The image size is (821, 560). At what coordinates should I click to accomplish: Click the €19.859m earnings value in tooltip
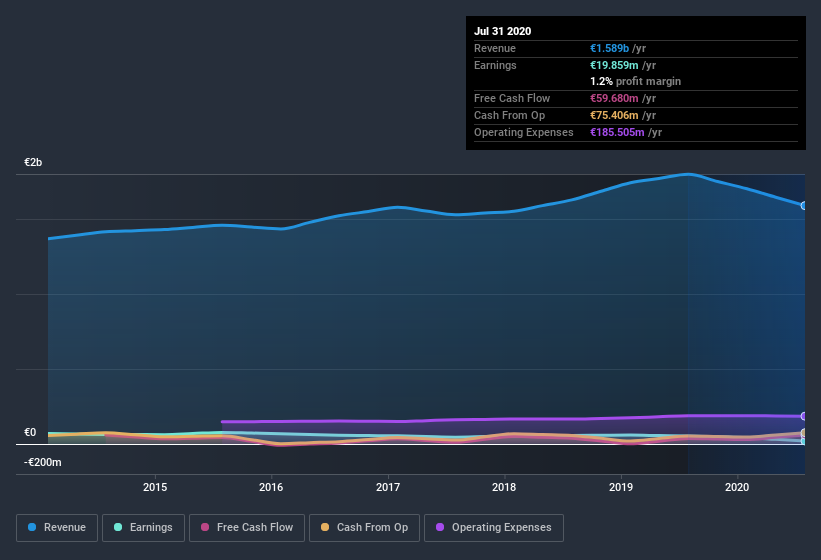tap(614, 65)
